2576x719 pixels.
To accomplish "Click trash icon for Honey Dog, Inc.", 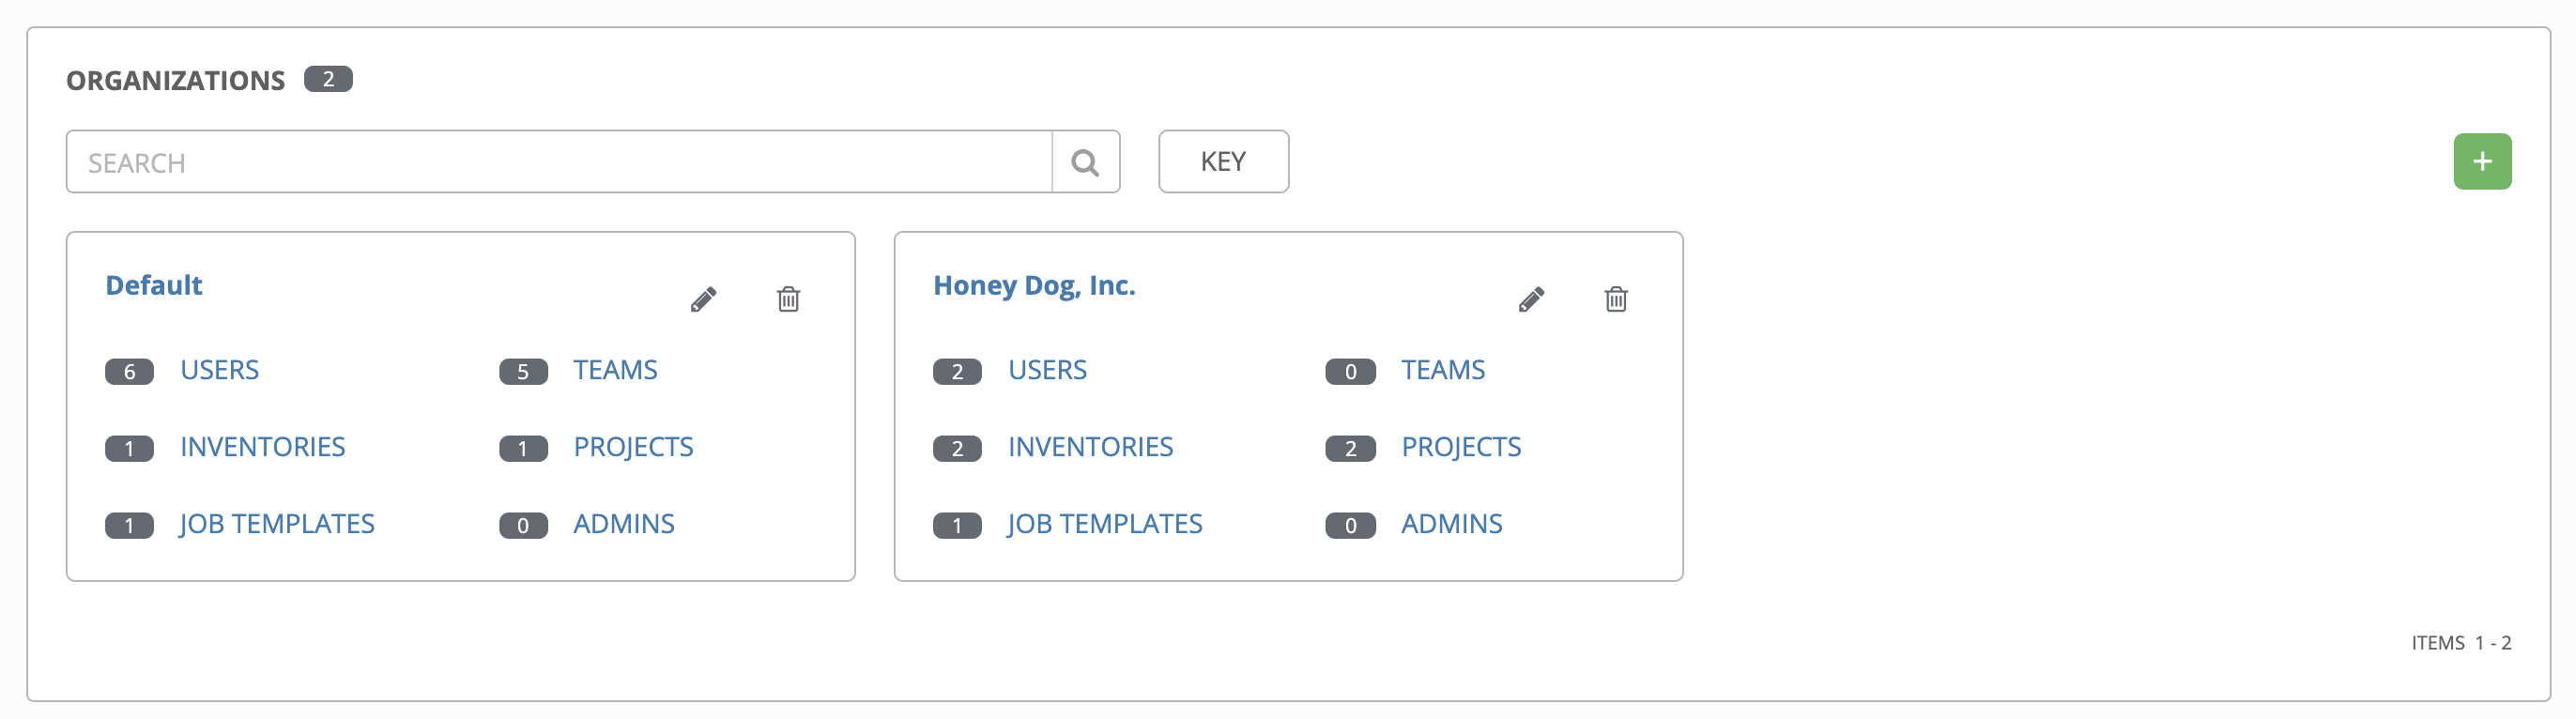I will coord(1615,299).
